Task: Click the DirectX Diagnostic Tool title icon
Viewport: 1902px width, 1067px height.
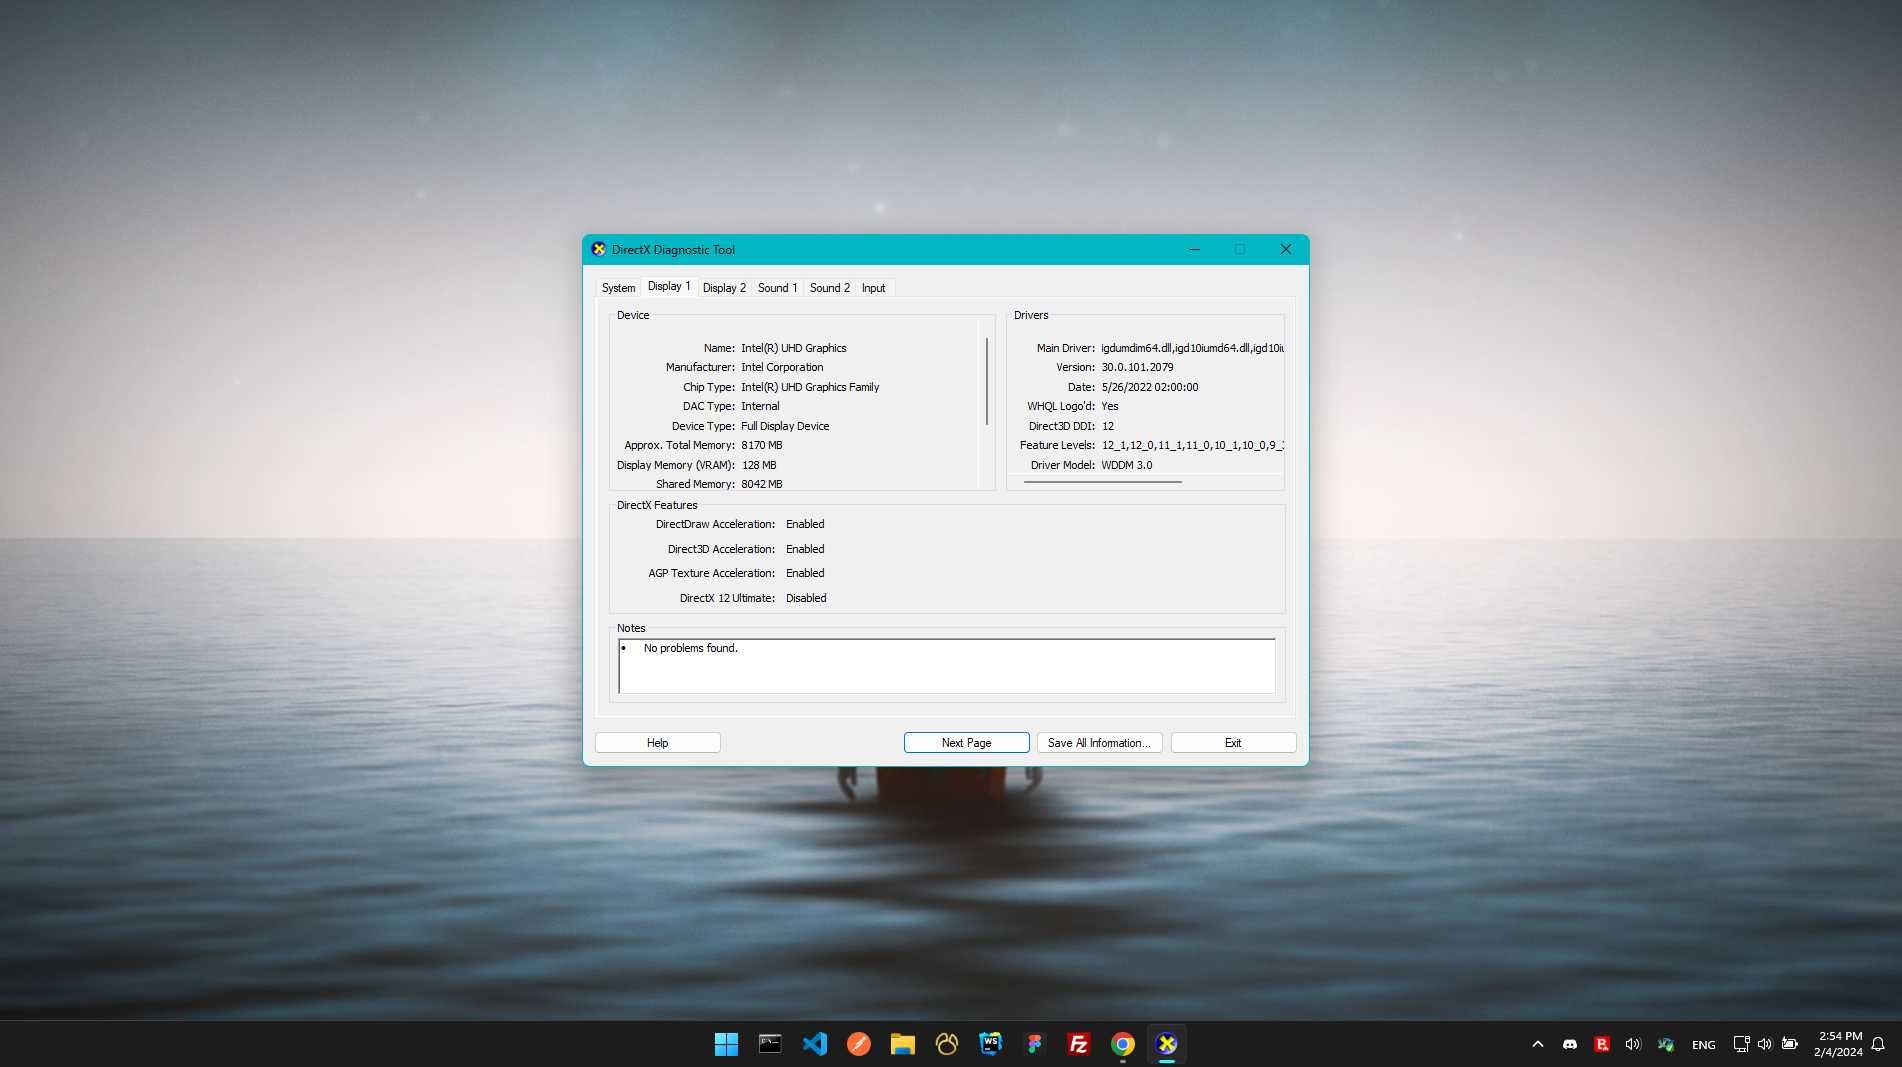Action: (x=598, y=249)
